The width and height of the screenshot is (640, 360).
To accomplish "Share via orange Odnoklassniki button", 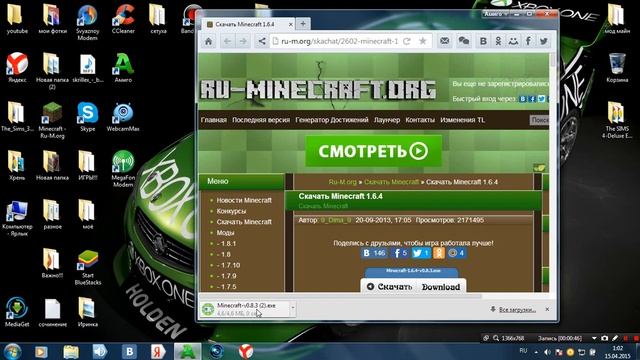I will (x=439, y=253).
